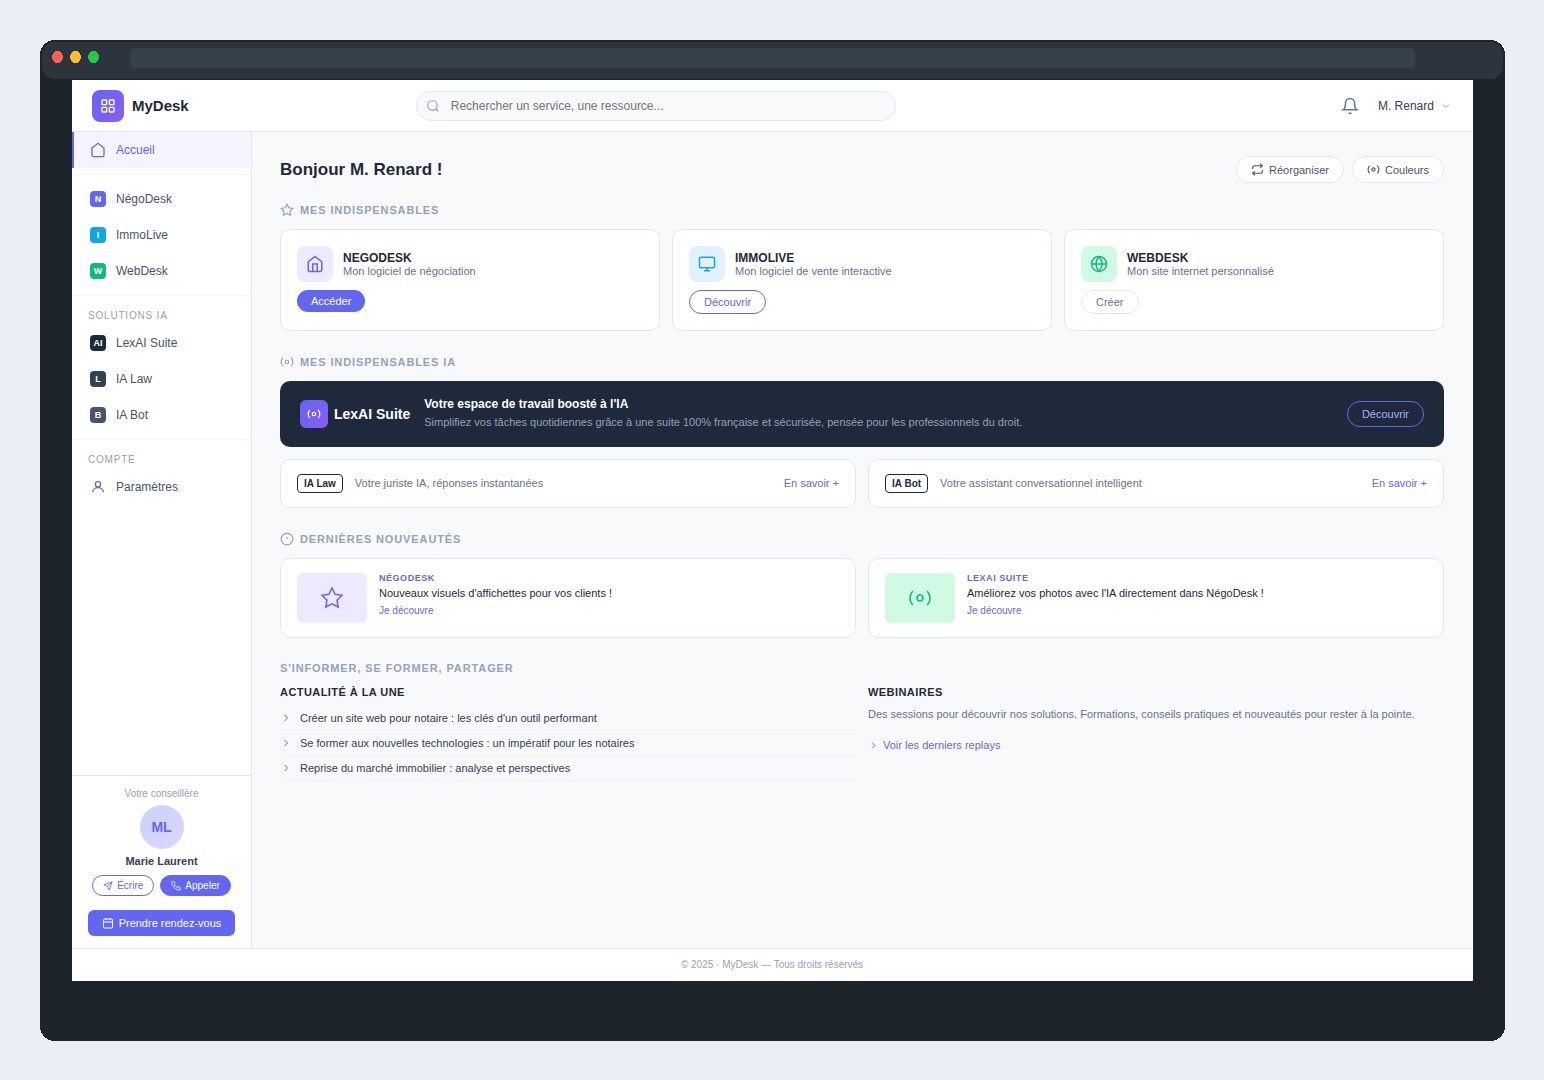
Task: Click Je découvre under LexAI Suite news
Action: 994,610
